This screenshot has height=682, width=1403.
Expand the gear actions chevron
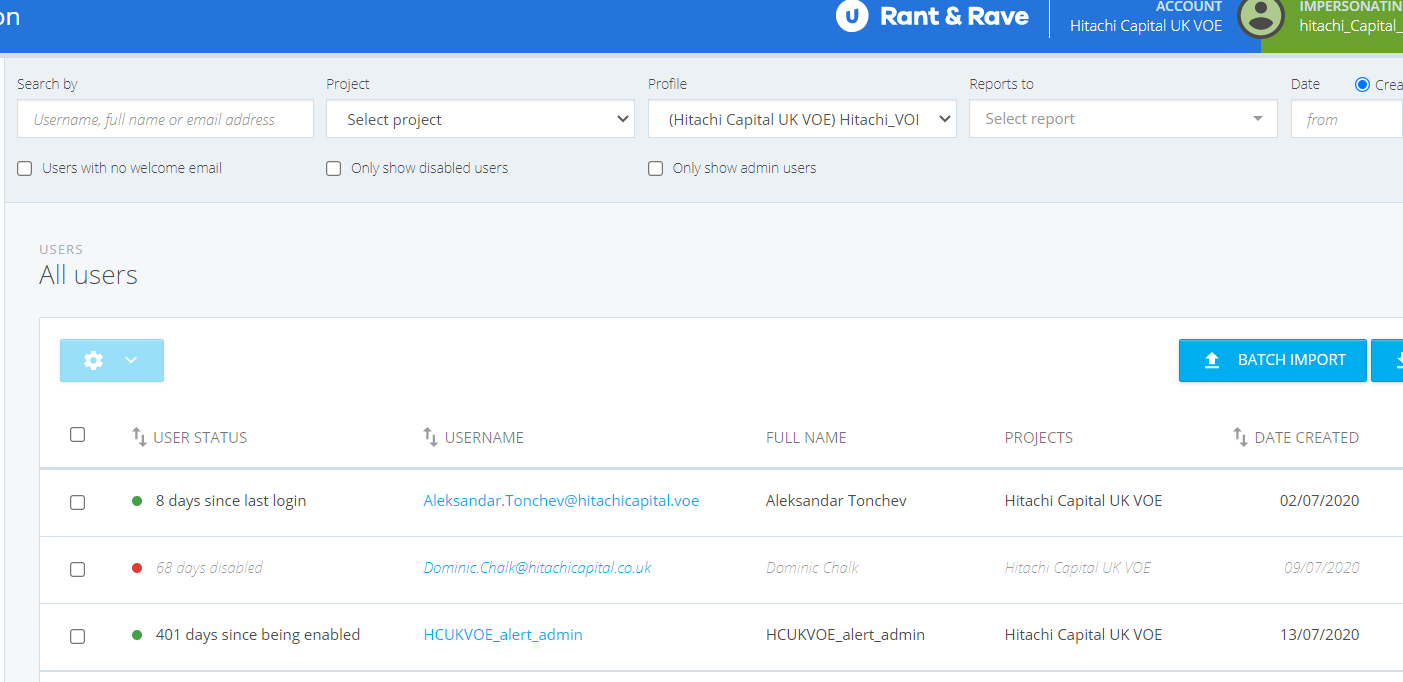click(x=131, y=360)
